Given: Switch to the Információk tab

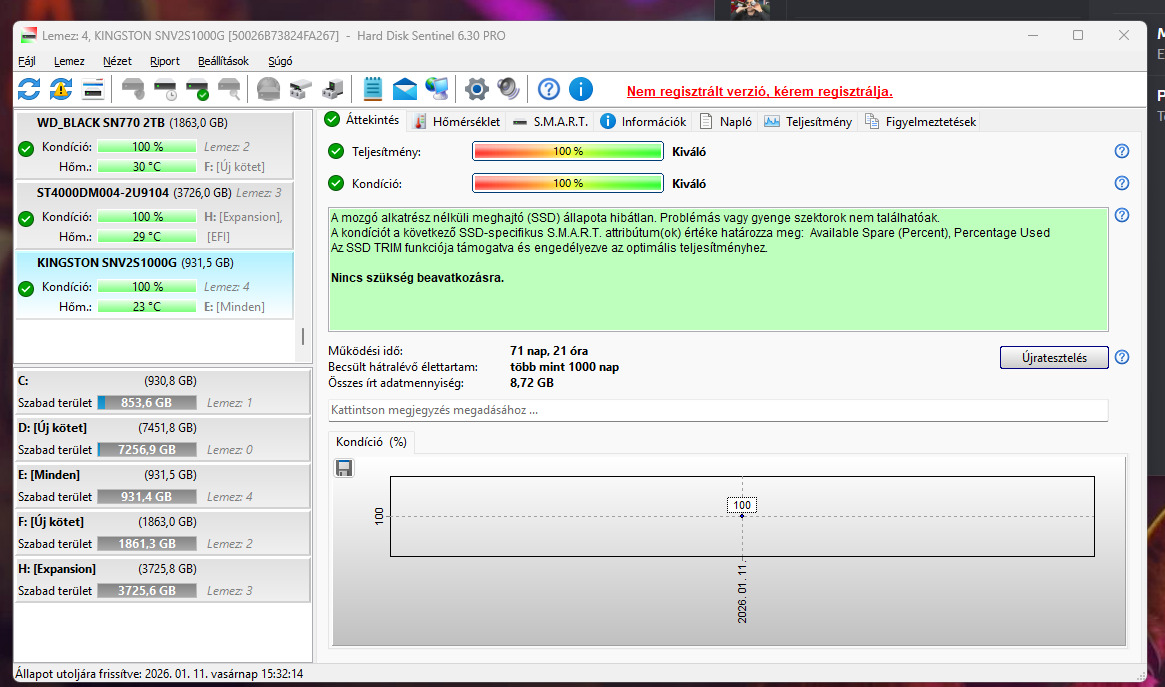Looking at the screenshot, I should pyautogui.click(x=643, y=122).
